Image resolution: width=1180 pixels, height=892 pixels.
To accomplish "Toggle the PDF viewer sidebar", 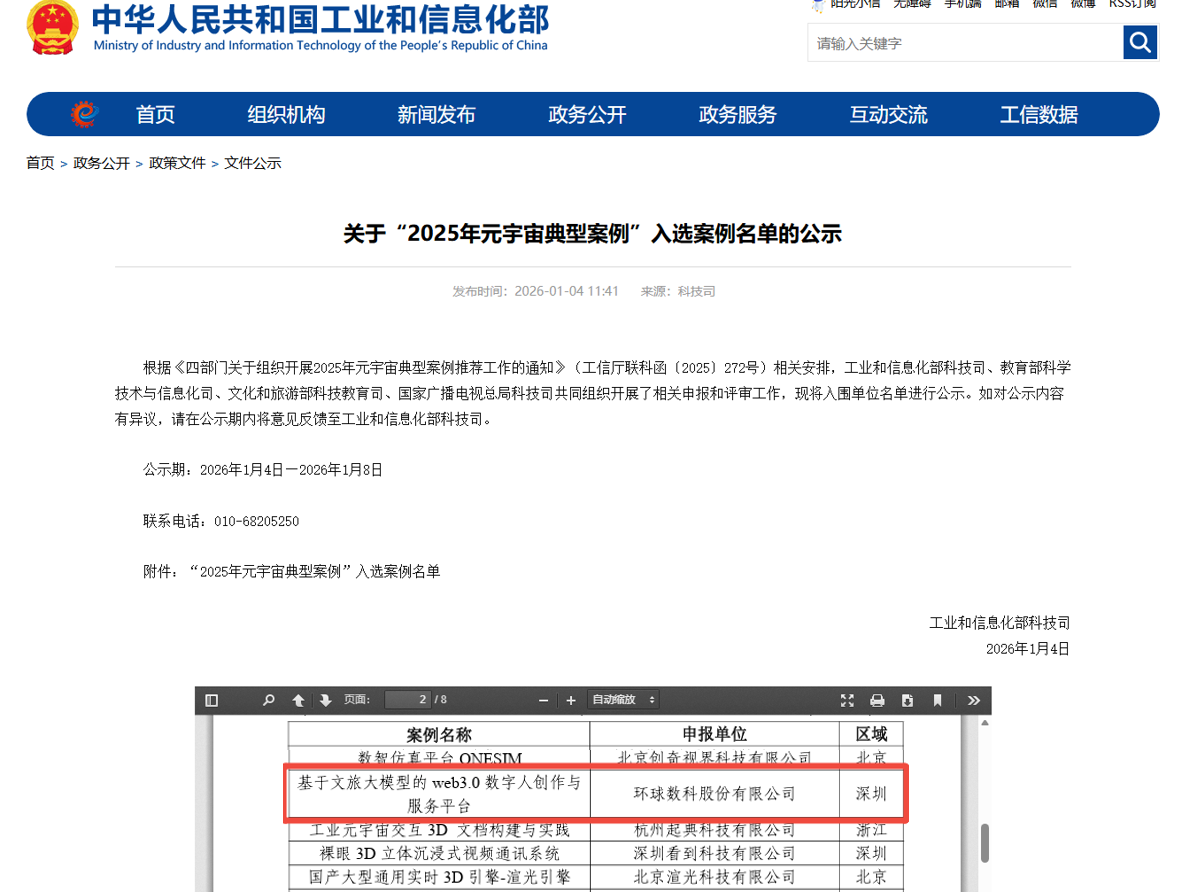I will pos(211,700).
